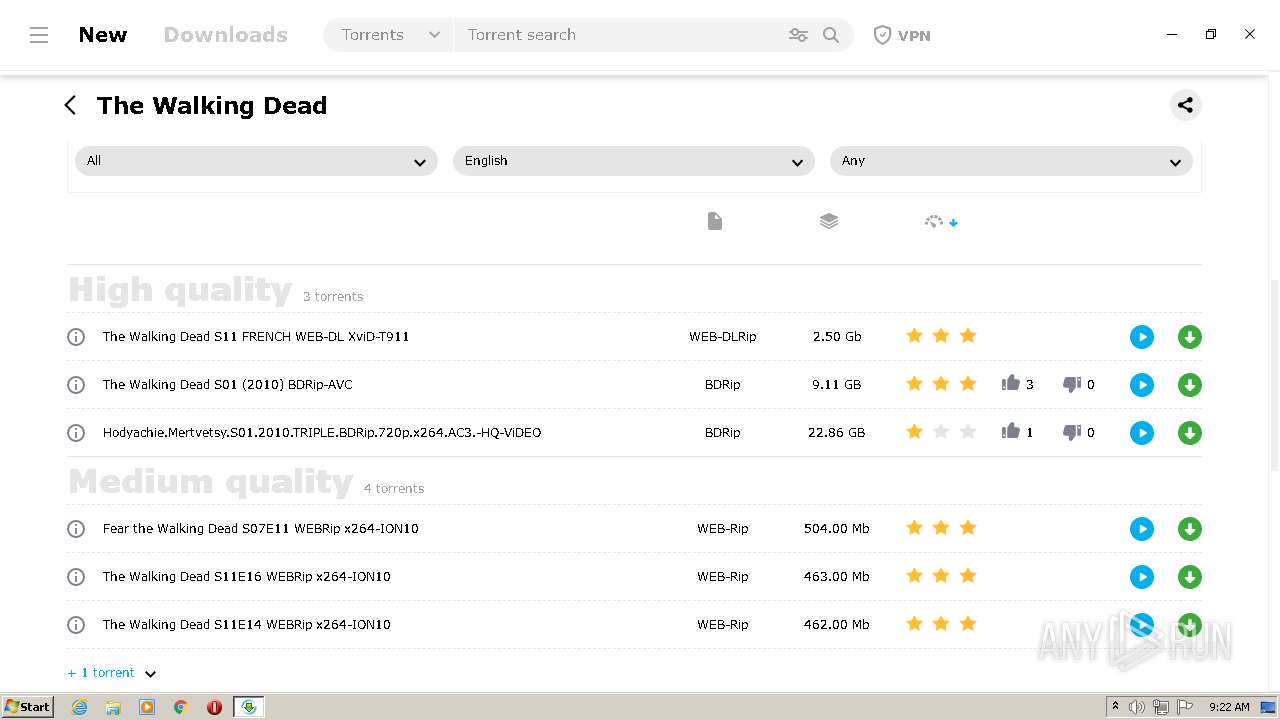Screen dimensions: 1280x720
Task: Click the 9.11 GB size value
Action: click(838, 385)
